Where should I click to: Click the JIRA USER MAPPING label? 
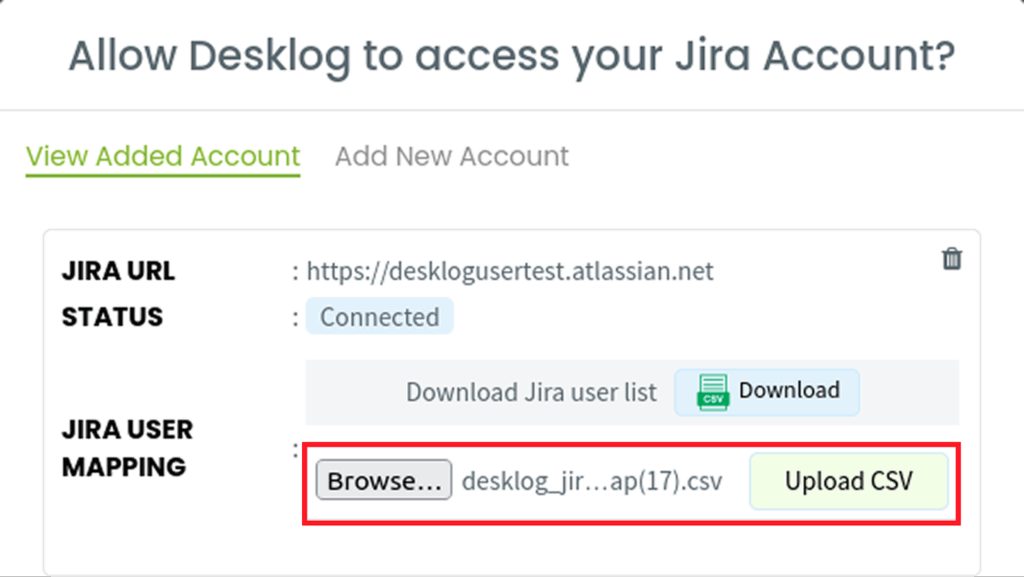[x=127, y=448]
